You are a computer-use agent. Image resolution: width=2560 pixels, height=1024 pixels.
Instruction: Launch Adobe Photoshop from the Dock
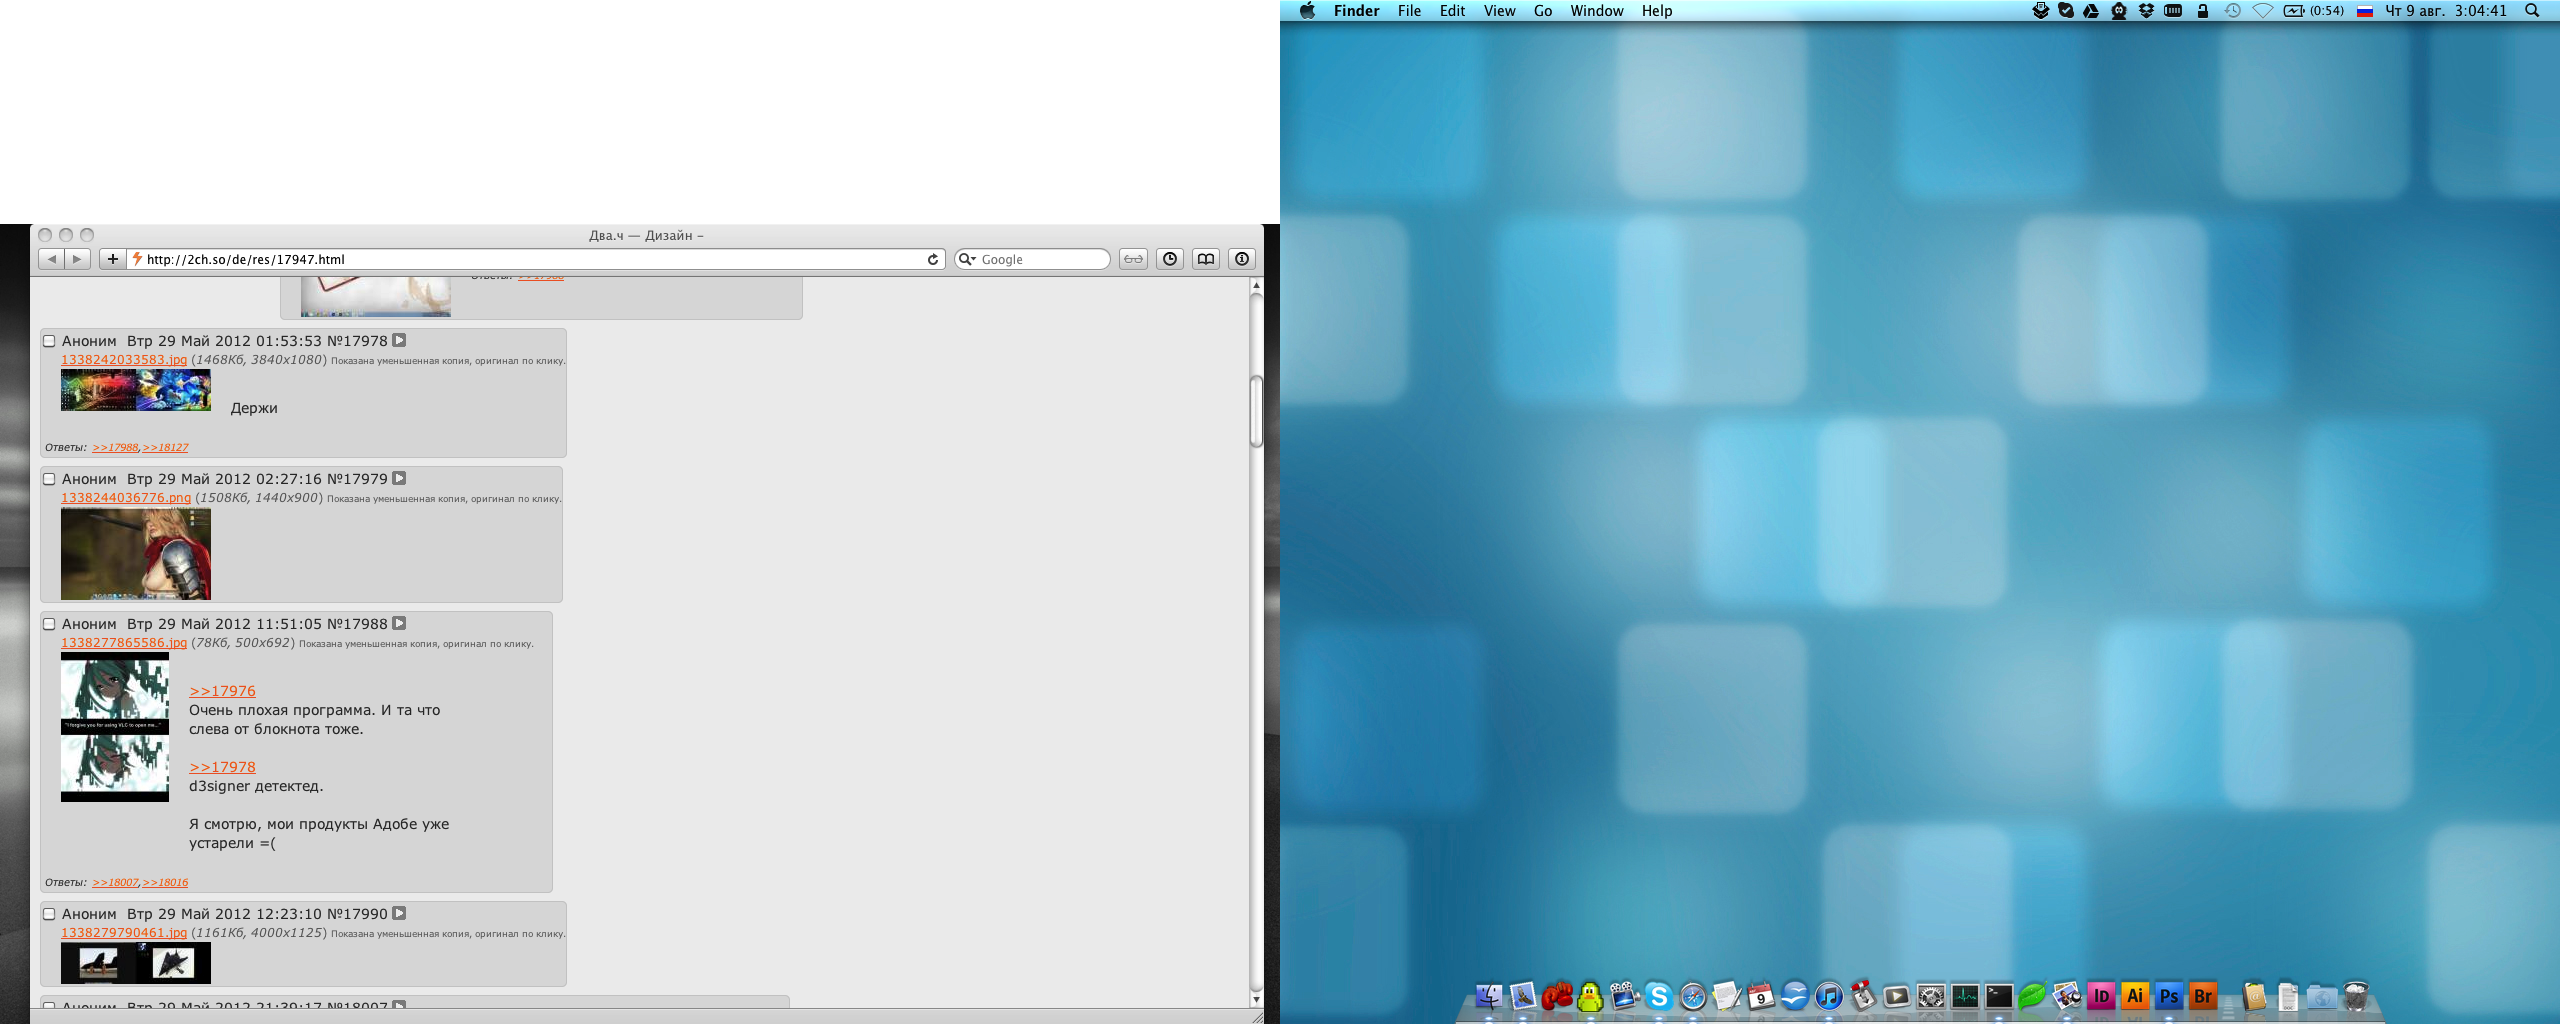point(2169,996)
